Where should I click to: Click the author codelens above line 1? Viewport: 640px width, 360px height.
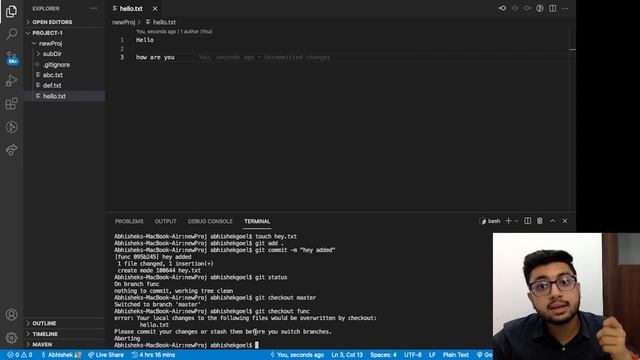pos(174,31)
